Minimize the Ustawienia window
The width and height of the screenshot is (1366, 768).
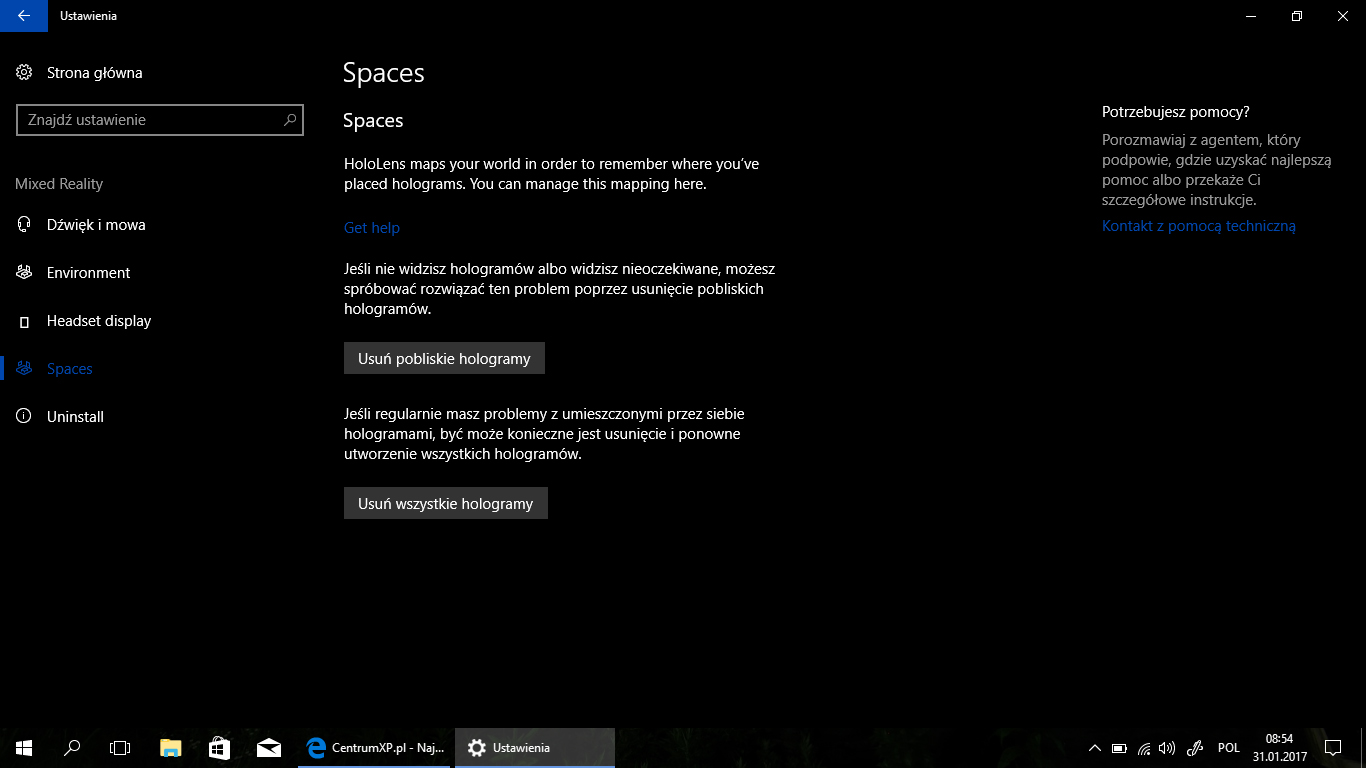tap(1250, 16)
